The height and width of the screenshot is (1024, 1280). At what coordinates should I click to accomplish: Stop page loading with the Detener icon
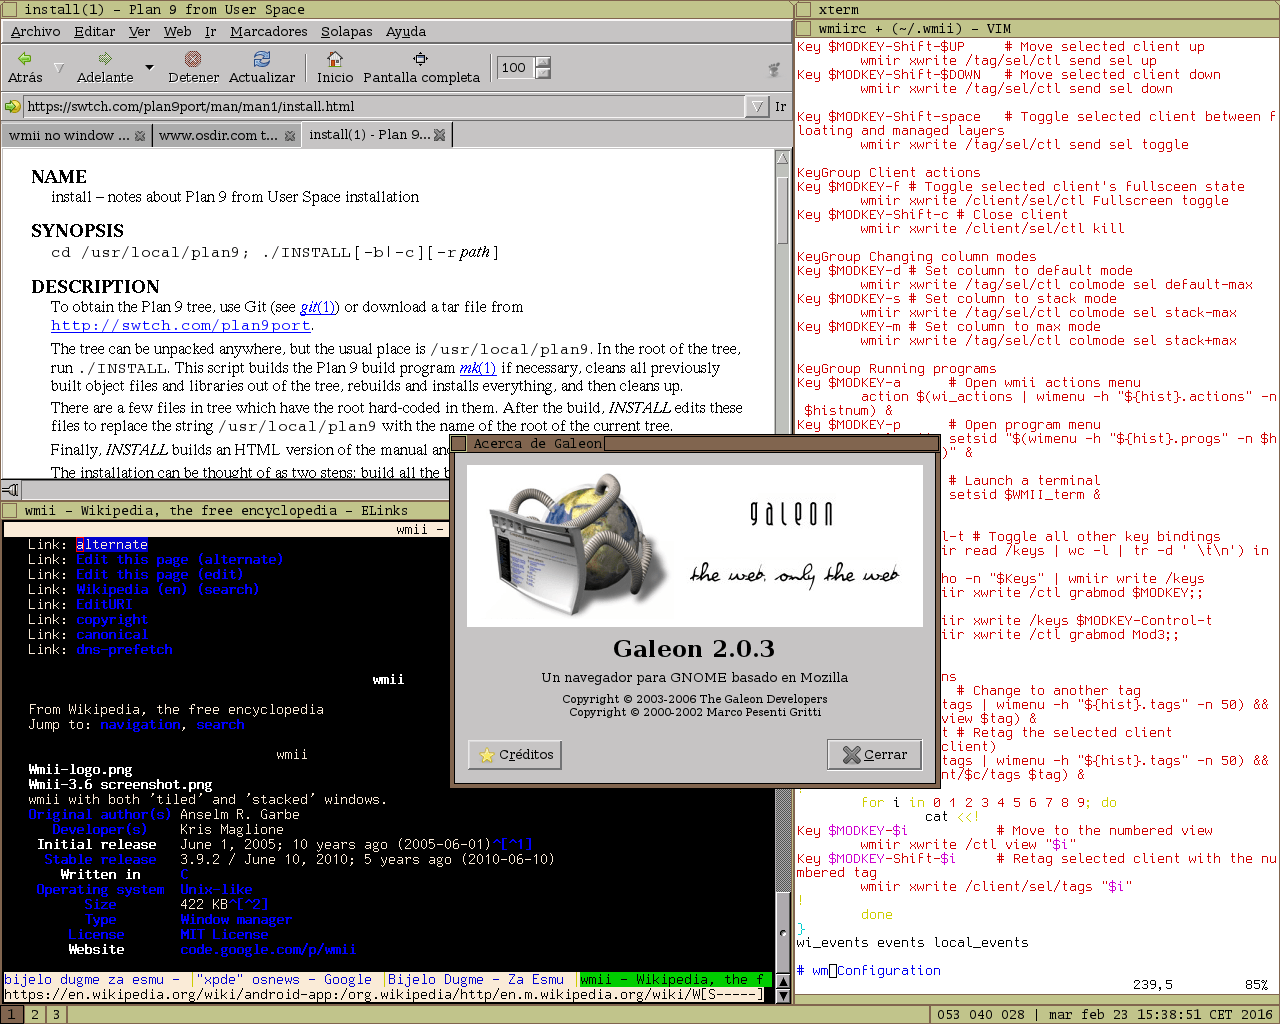click(193, 59)
